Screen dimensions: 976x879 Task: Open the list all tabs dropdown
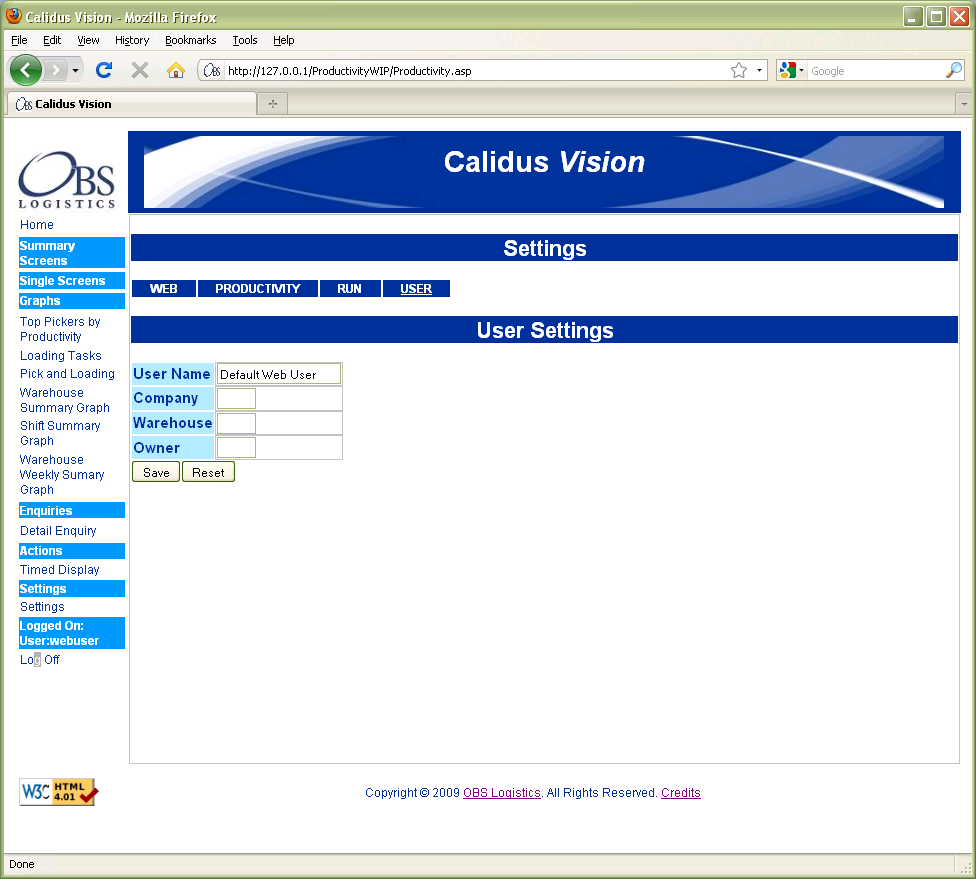(x=964, y=103)
